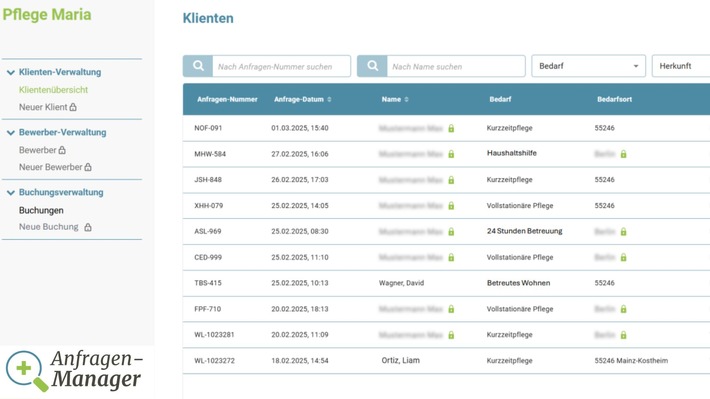Click the Anfragen-Manager magnifier logo
This screenshot has height=399, width=710.
[x=26, y=371]
